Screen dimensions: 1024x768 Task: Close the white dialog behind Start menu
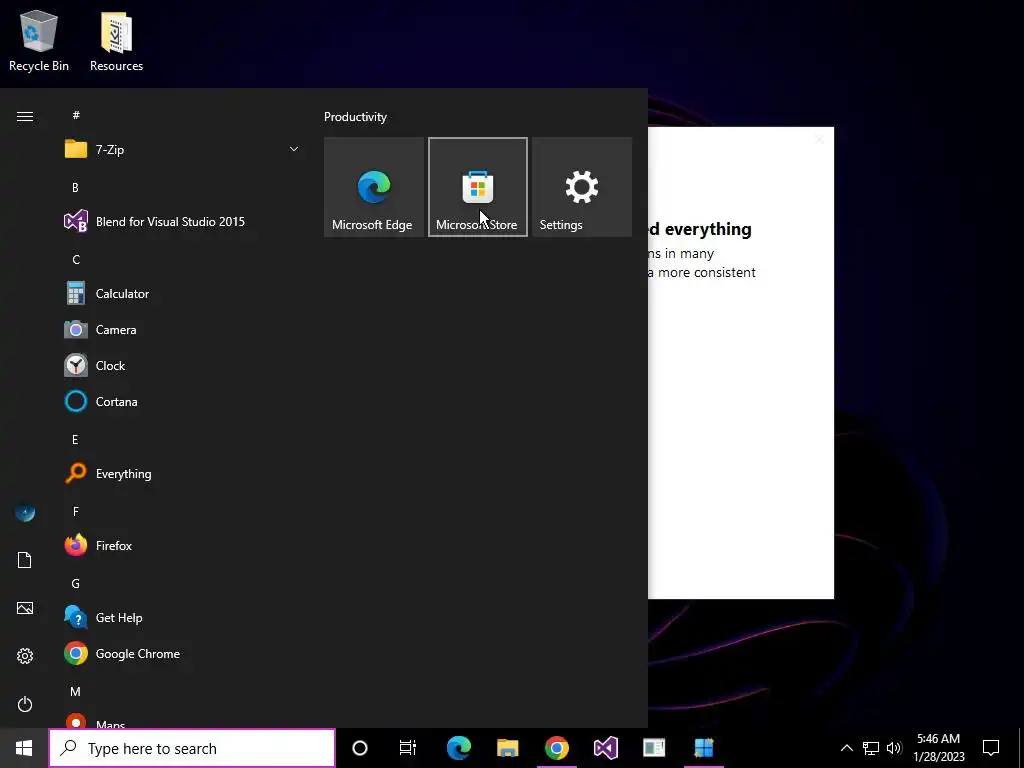pos(820,139)
